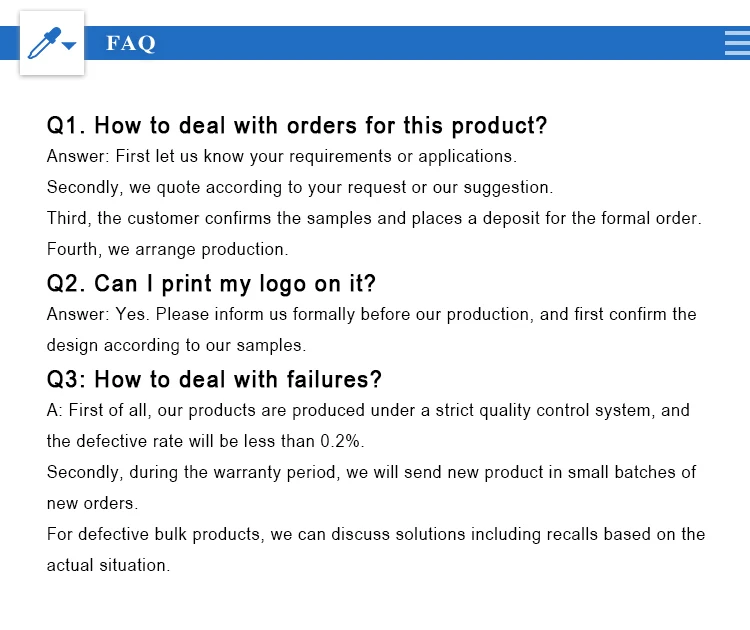Click the 'Secondly, we quote' answer line
The height and width of the screenshot is (630, 750).
(x=300, y=188)
